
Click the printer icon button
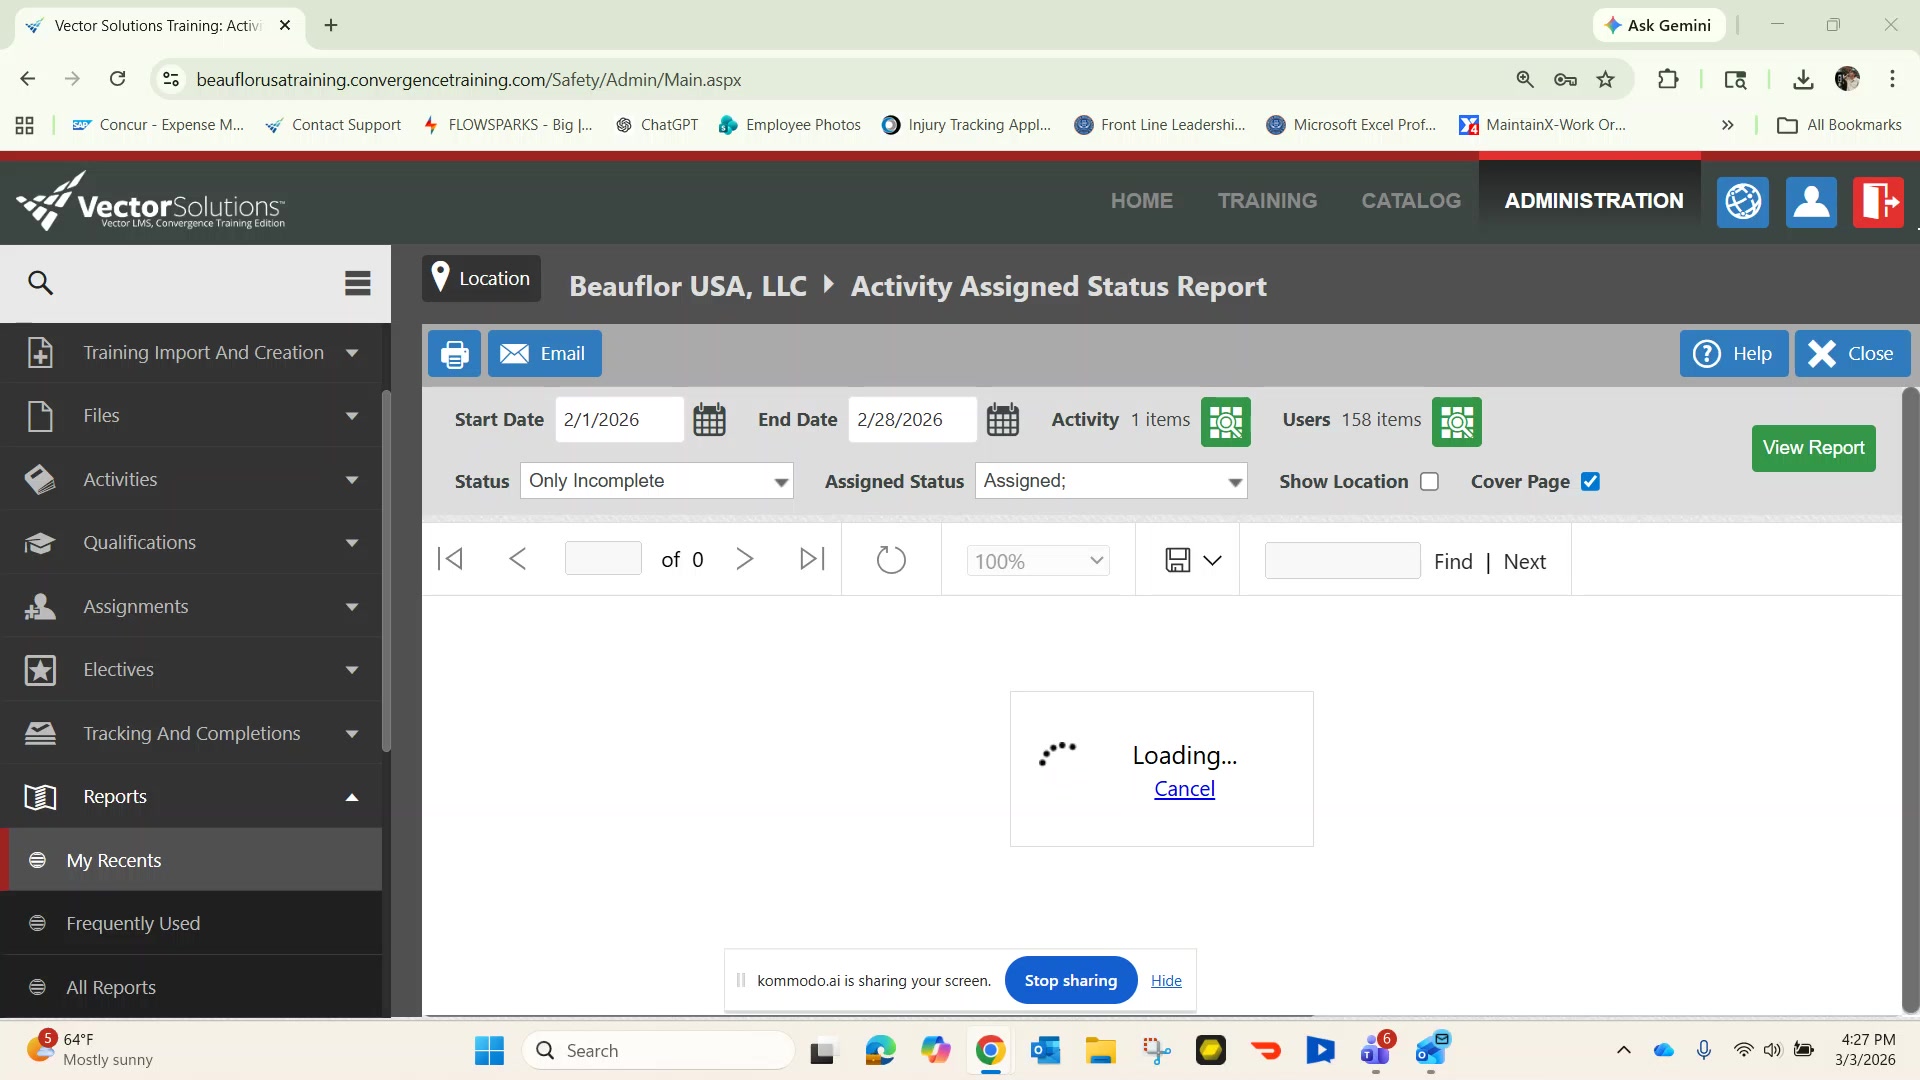454,354
